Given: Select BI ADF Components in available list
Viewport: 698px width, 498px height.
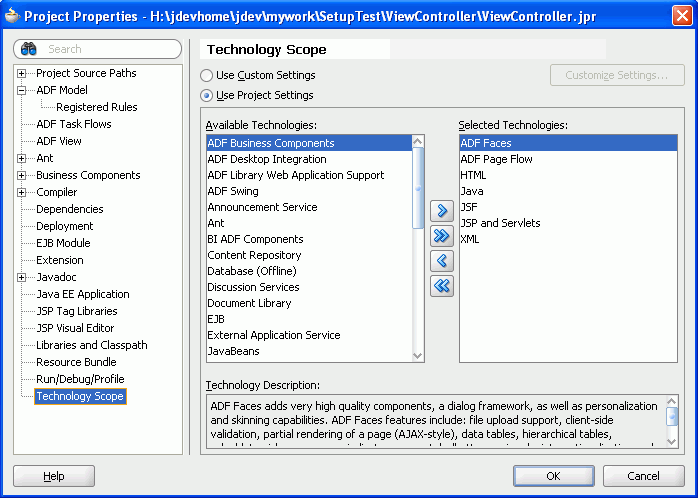Looking at the screenshot, I should point(309,239).
